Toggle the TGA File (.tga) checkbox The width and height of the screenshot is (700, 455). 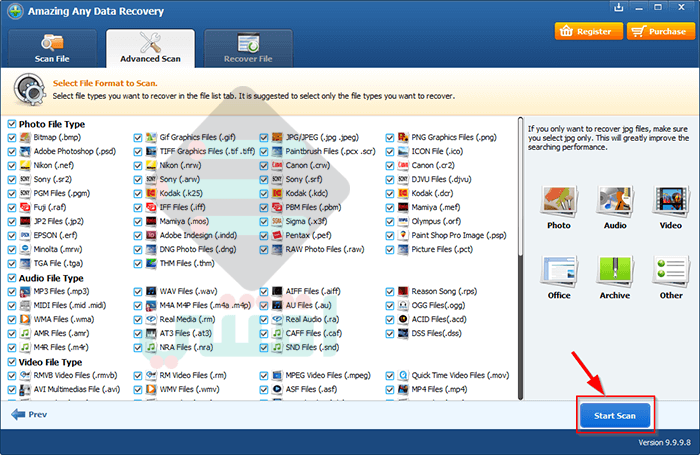pyautogui.click(x=12, y=263)
